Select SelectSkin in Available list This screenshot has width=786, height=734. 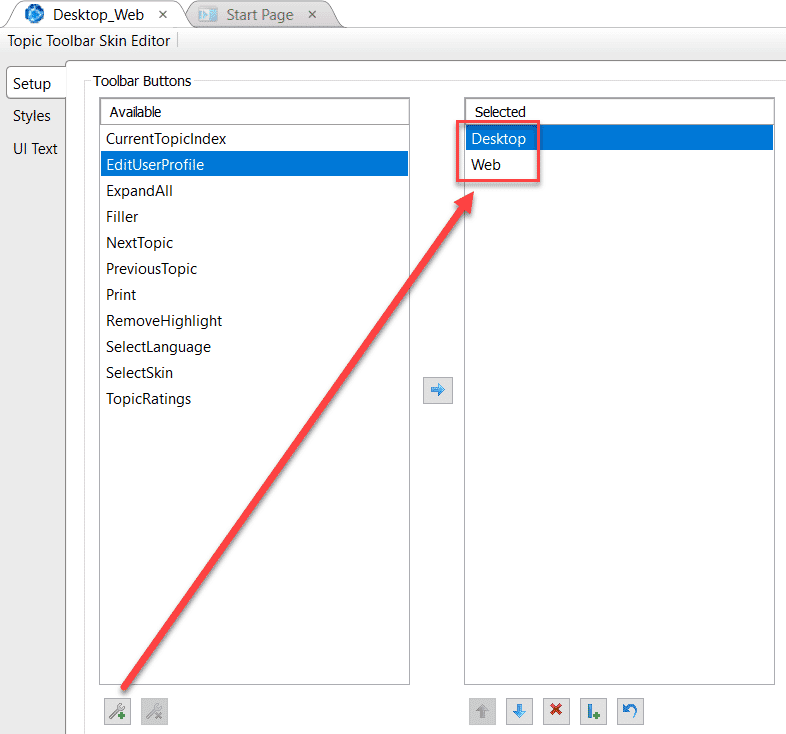click(x=255, y=373)
